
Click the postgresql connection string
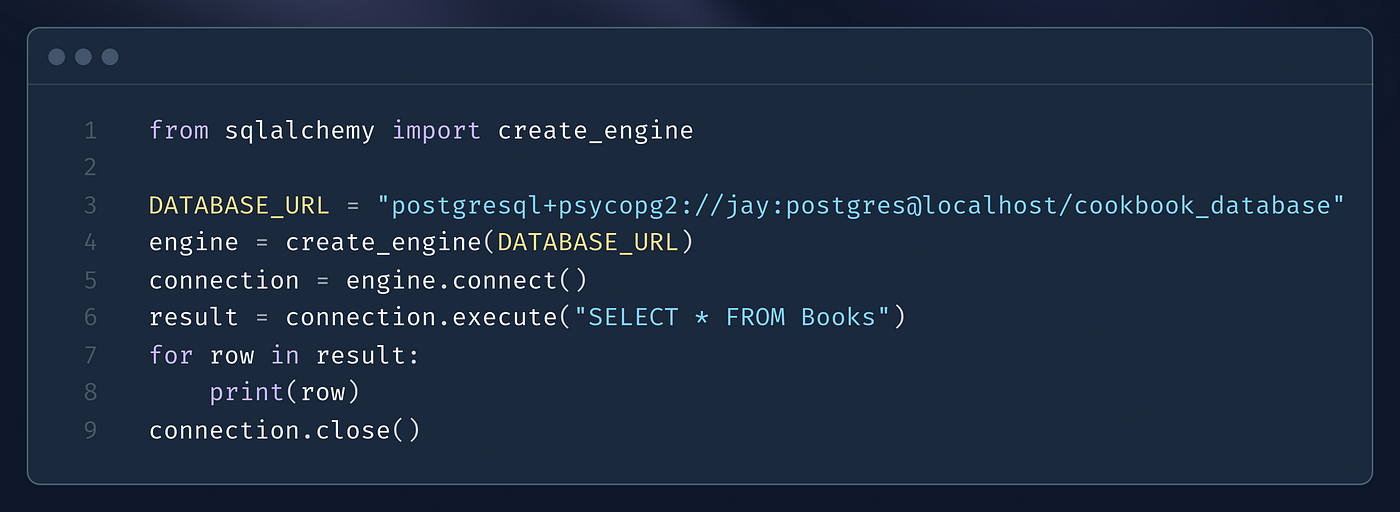(x=861, y=206)
